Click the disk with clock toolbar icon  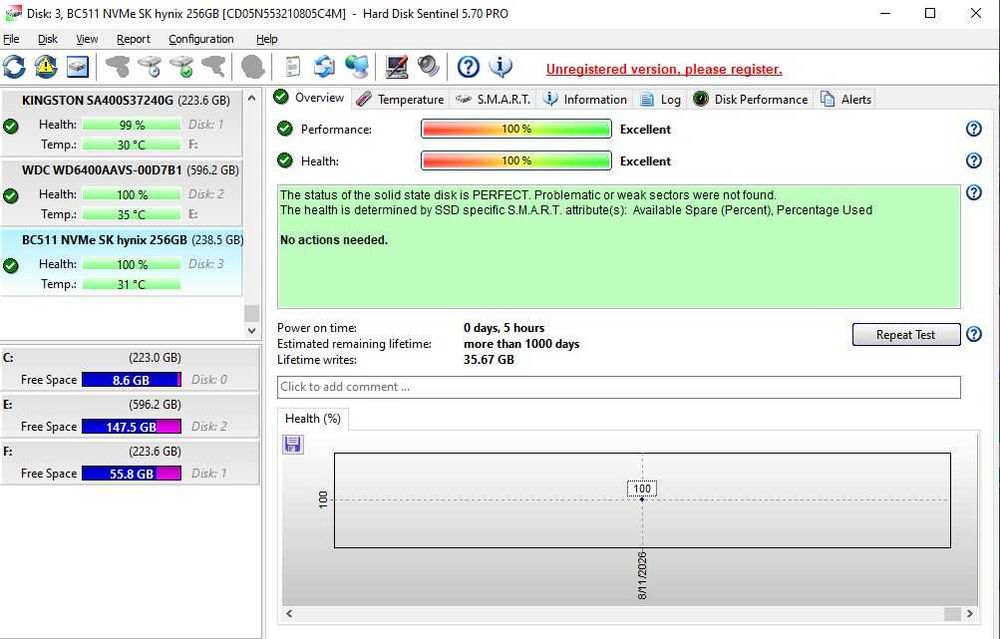[x=151, y=66]
